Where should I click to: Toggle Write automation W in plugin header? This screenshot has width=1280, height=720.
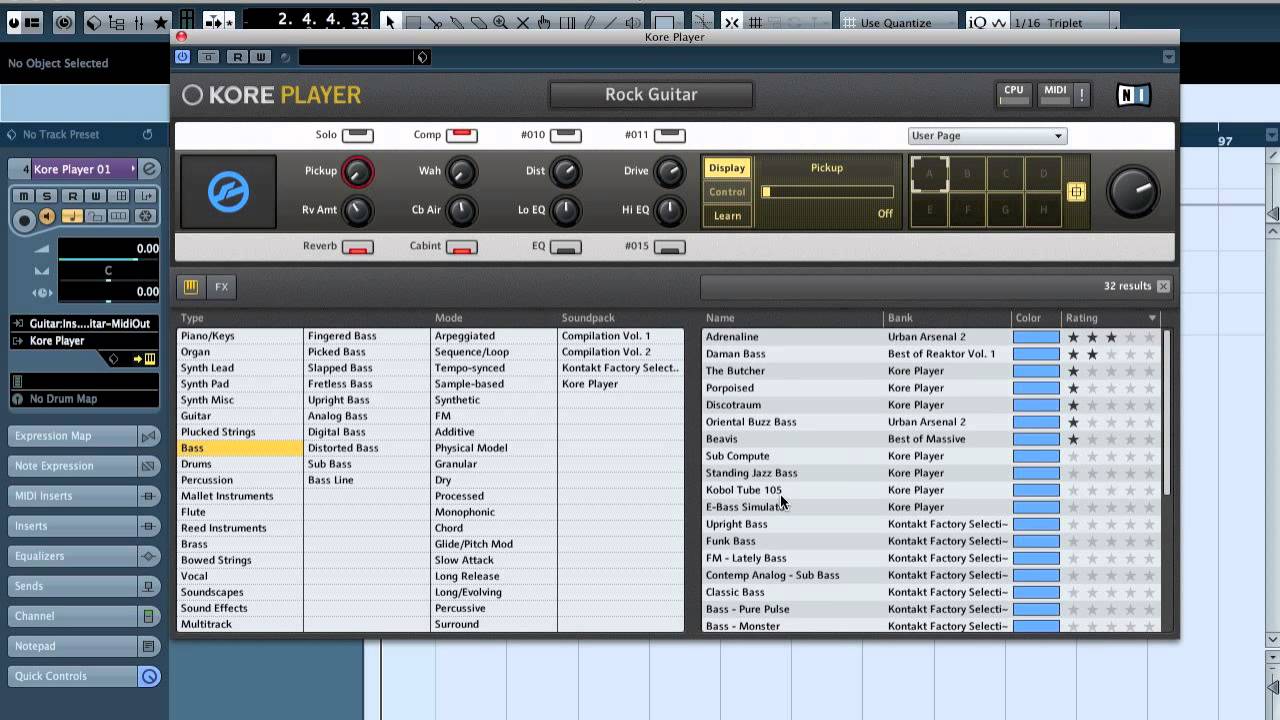pyautogui.click(x=260, y=57)
